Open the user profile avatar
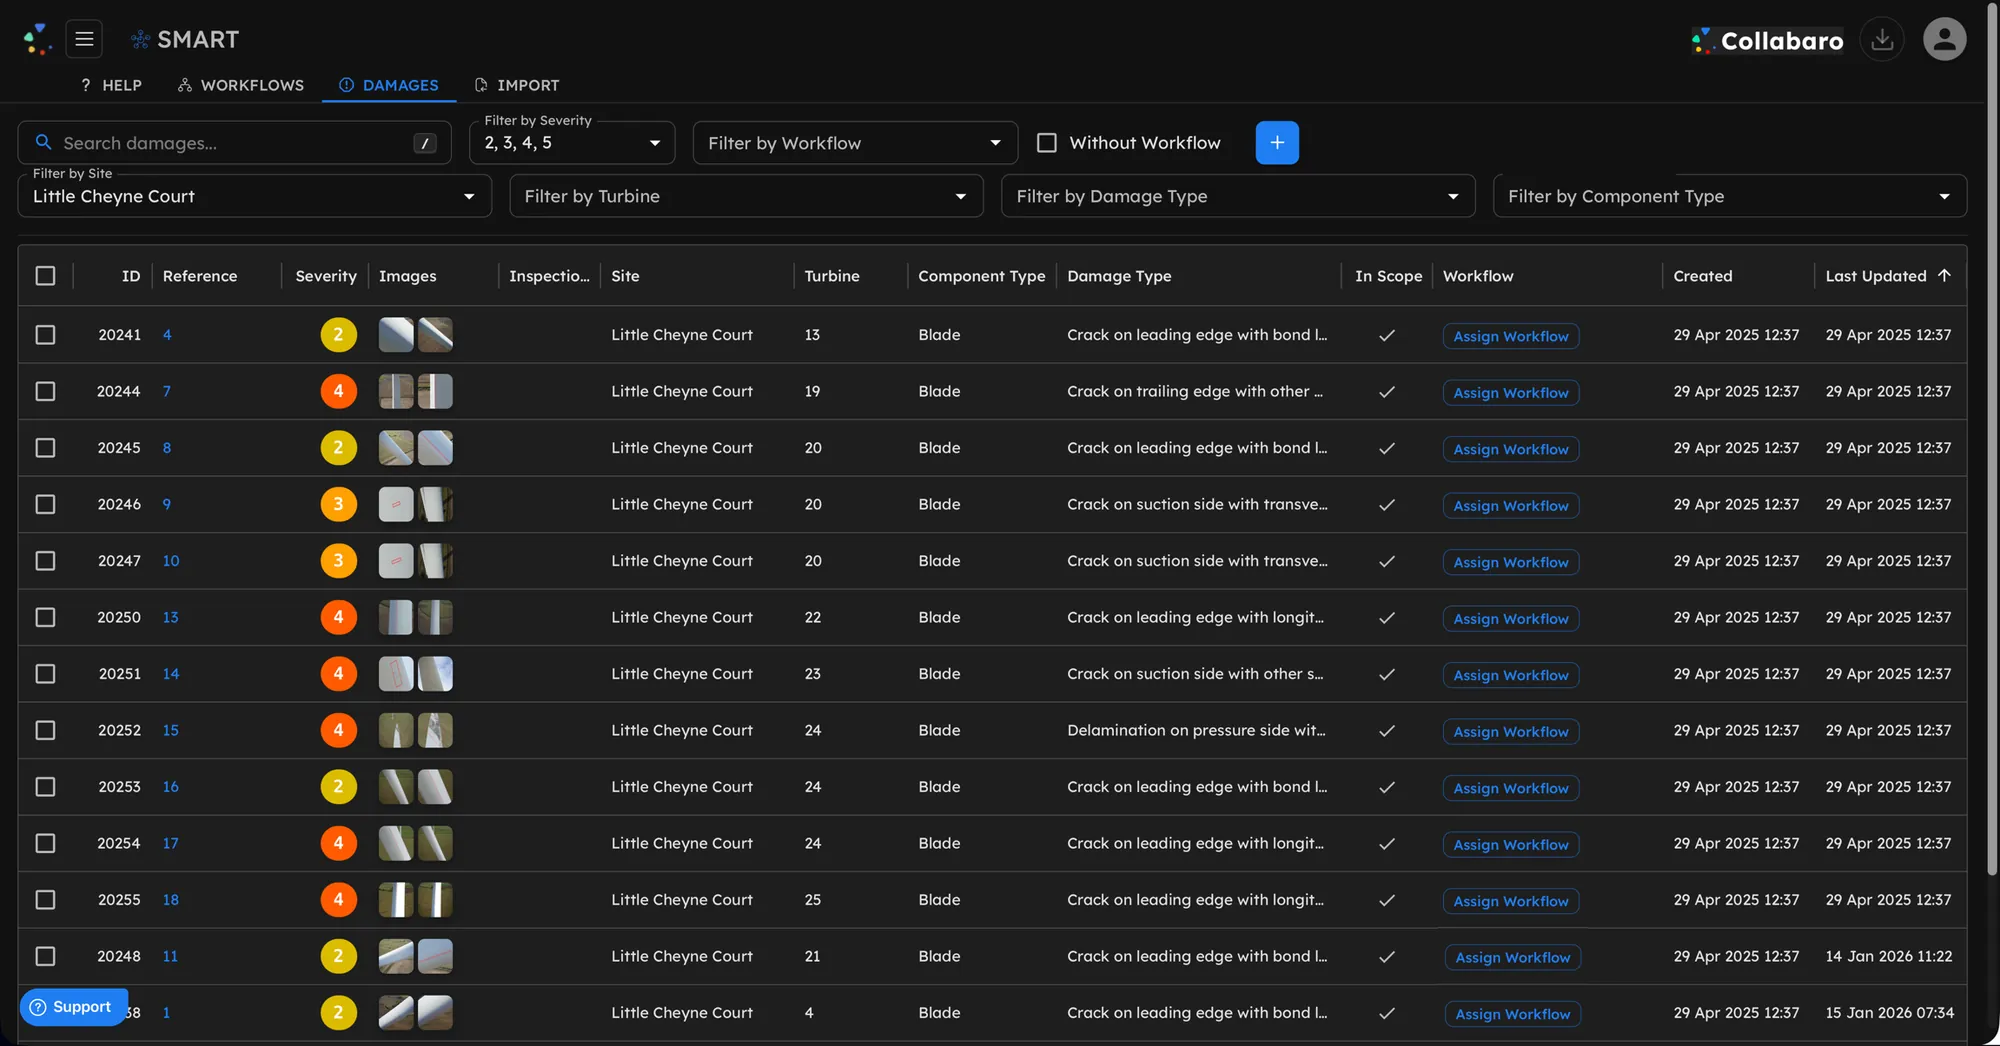The width and height of the screenshot is (2000, 1046). point(1944,40)
